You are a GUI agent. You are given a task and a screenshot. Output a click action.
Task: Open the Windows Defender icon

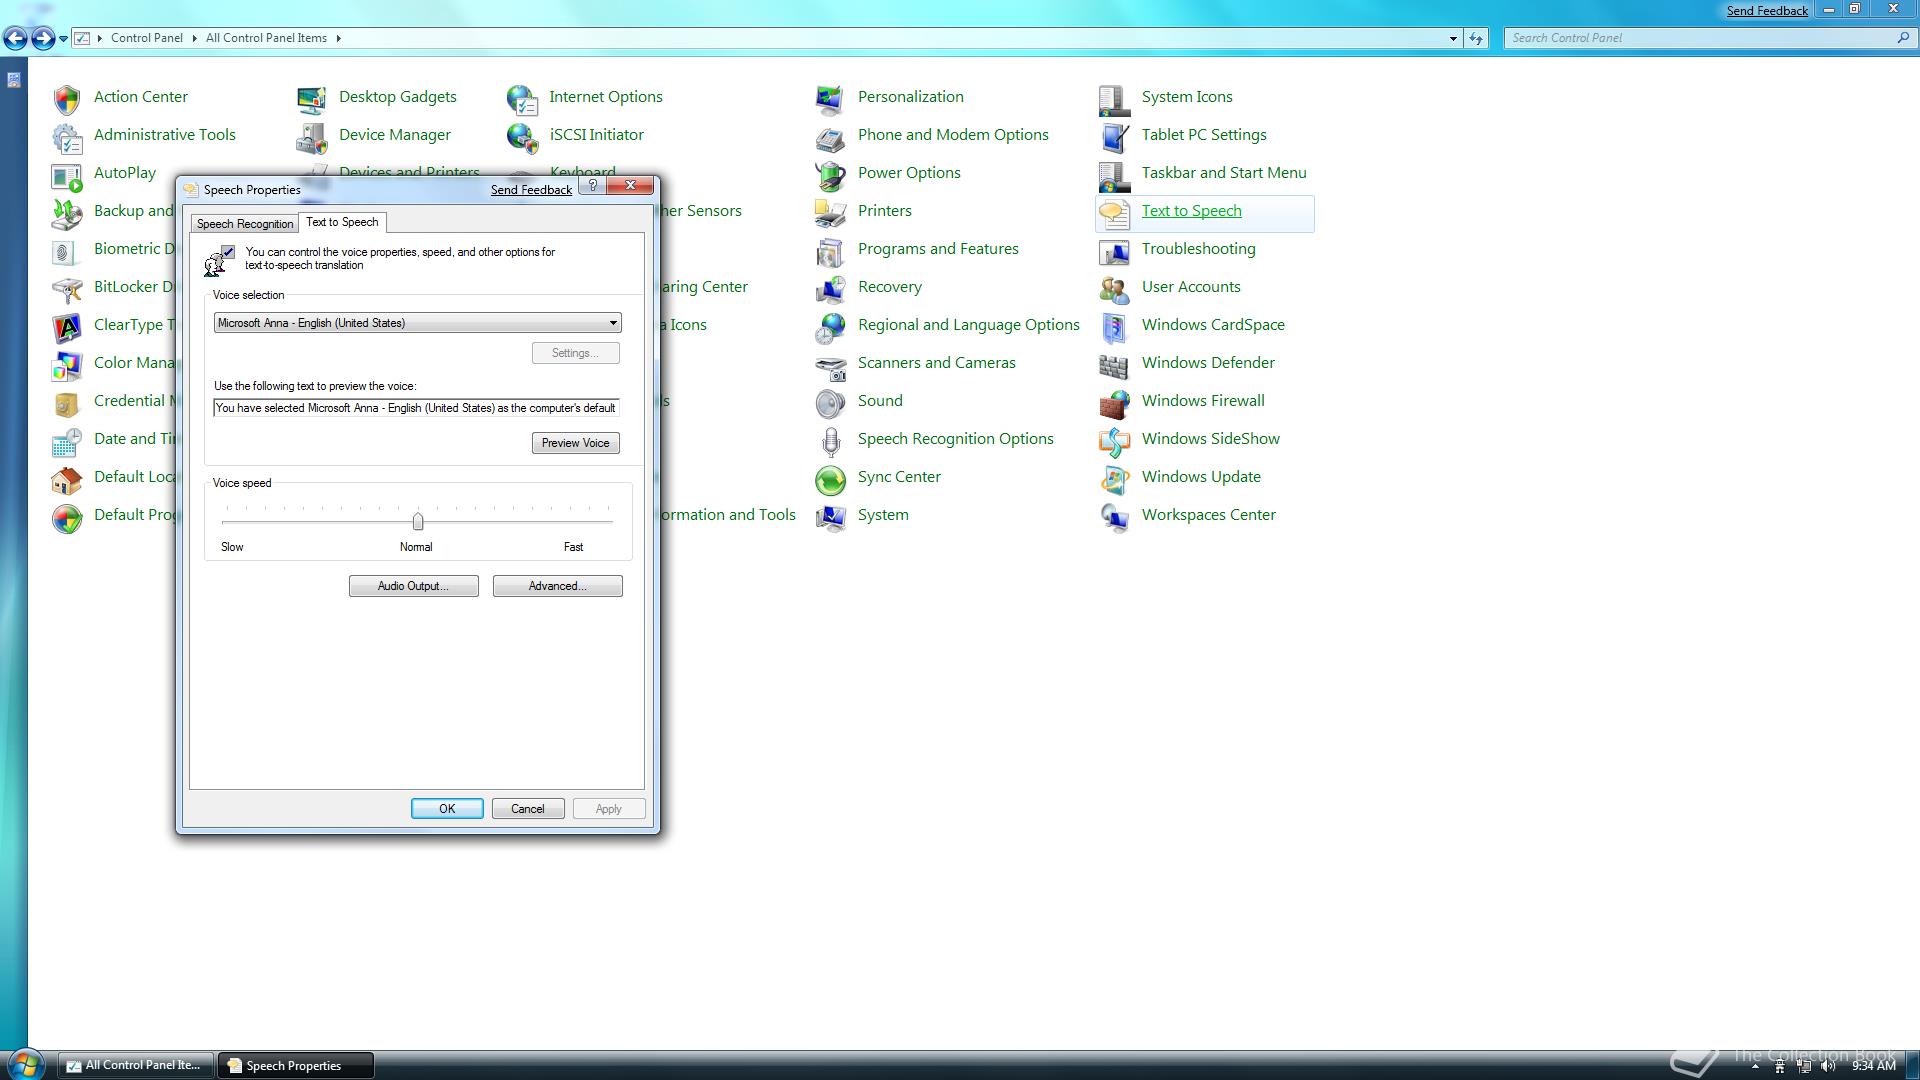pyautogui.click(x=1115, y=365)
